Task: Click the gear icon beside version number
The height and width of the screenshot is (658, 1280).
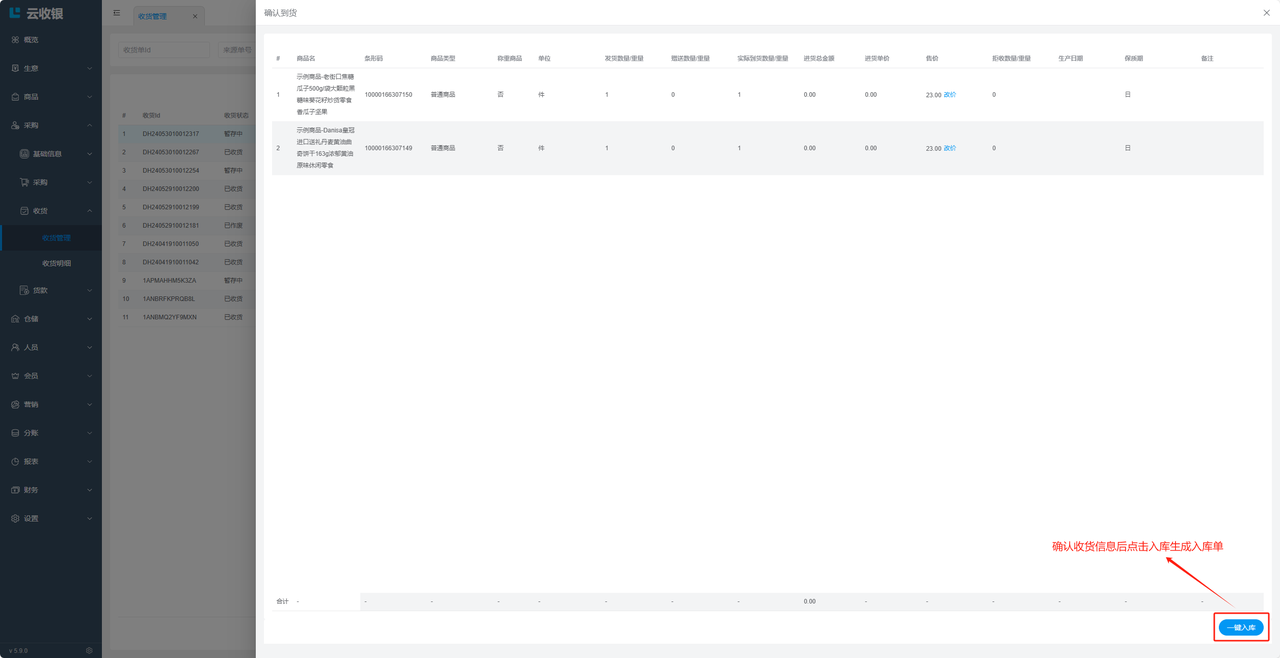Action: click(x=89, y=650)
